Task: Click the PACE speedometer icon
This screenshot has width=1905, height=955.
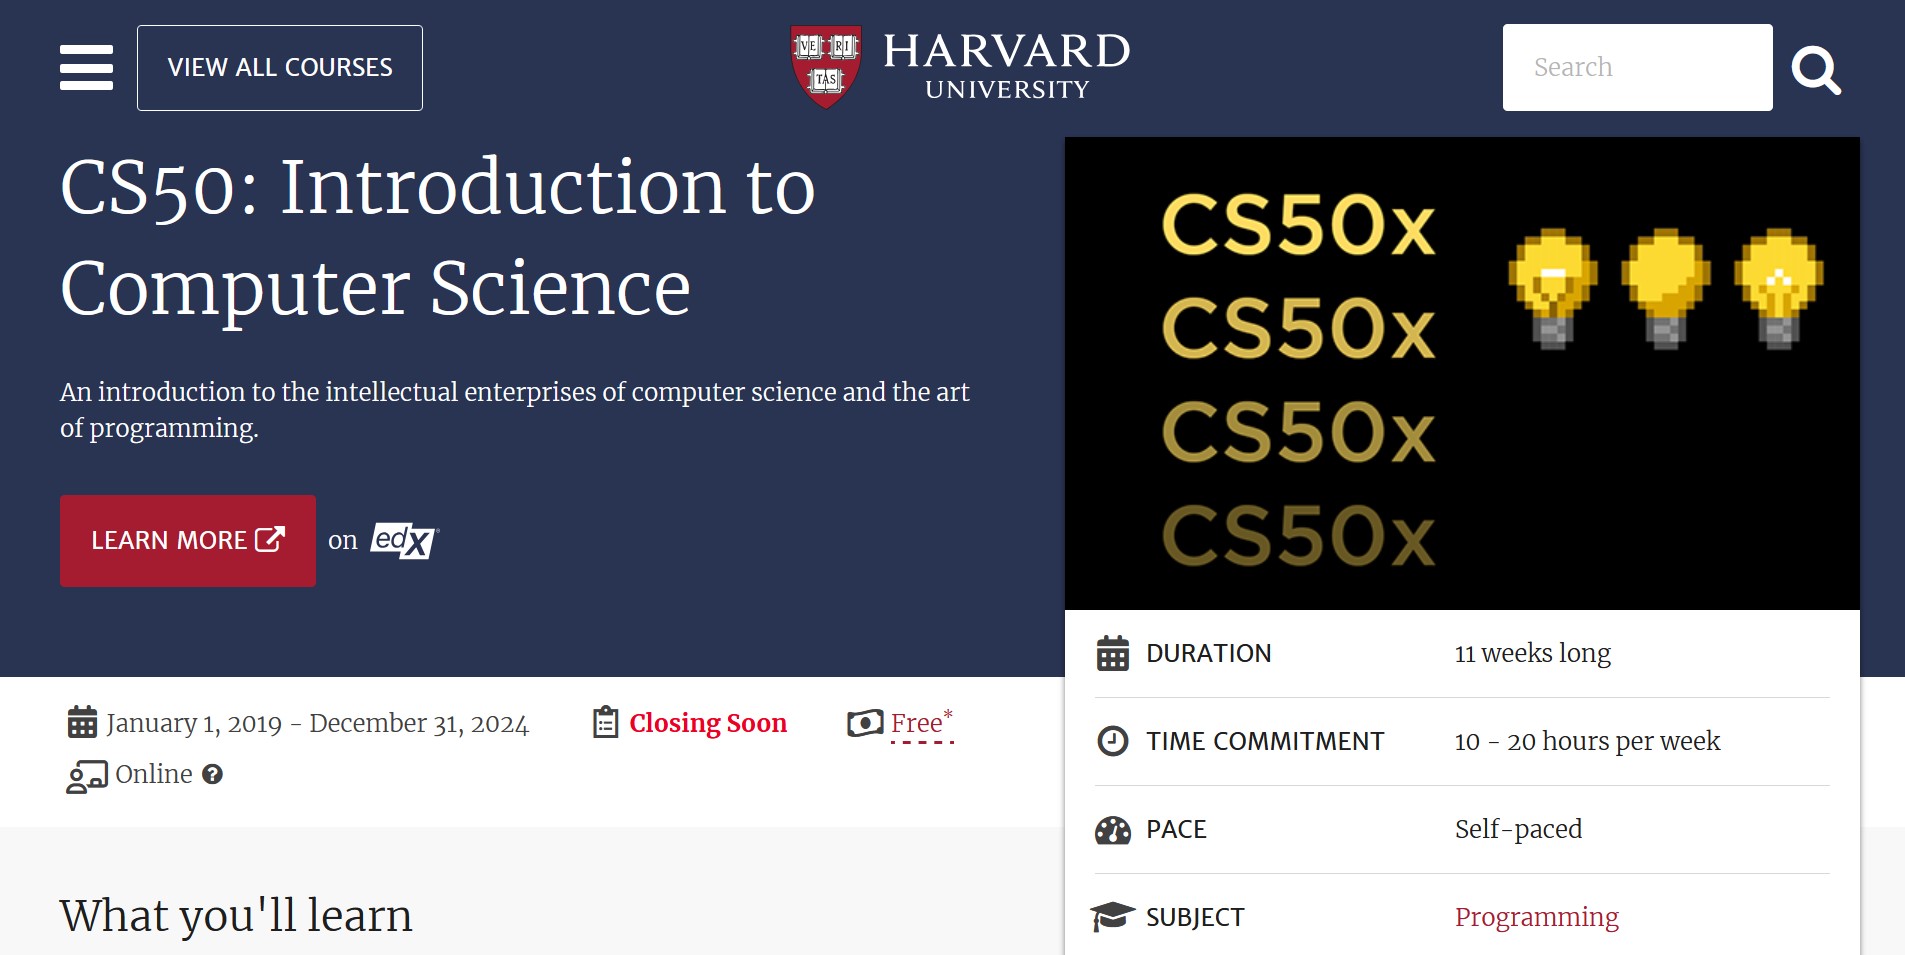Action: pos(1113,829)
